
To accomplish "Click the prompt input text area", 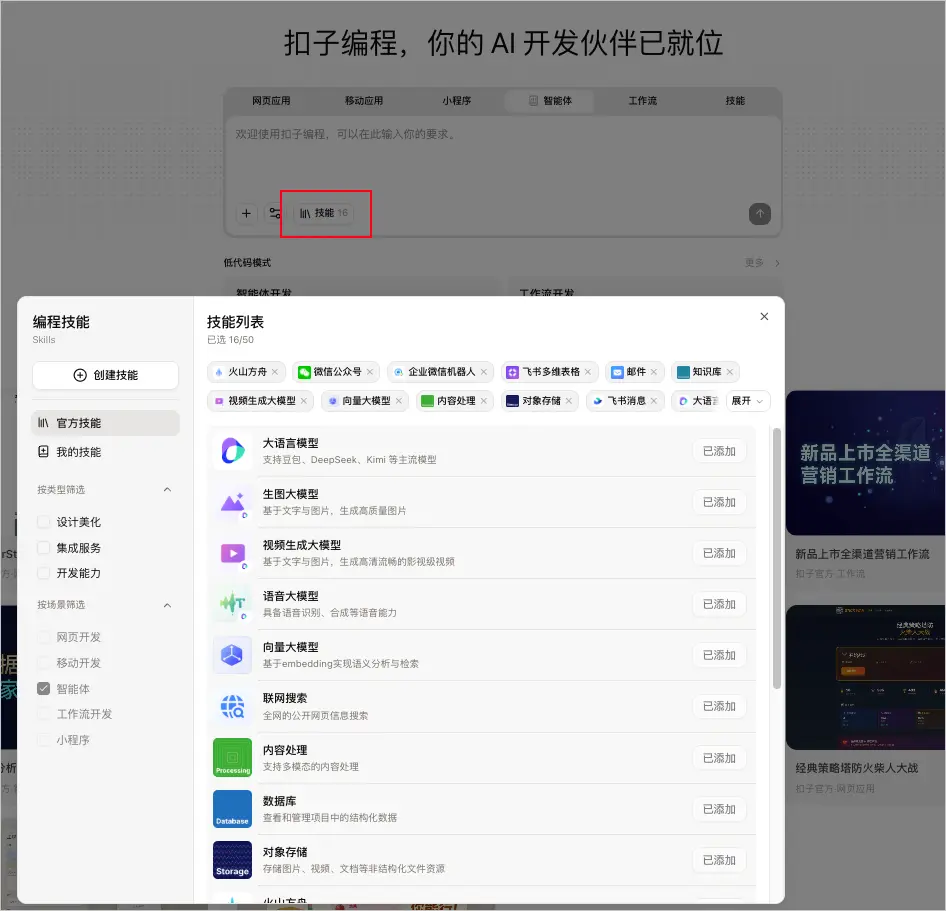I will 503,157.
